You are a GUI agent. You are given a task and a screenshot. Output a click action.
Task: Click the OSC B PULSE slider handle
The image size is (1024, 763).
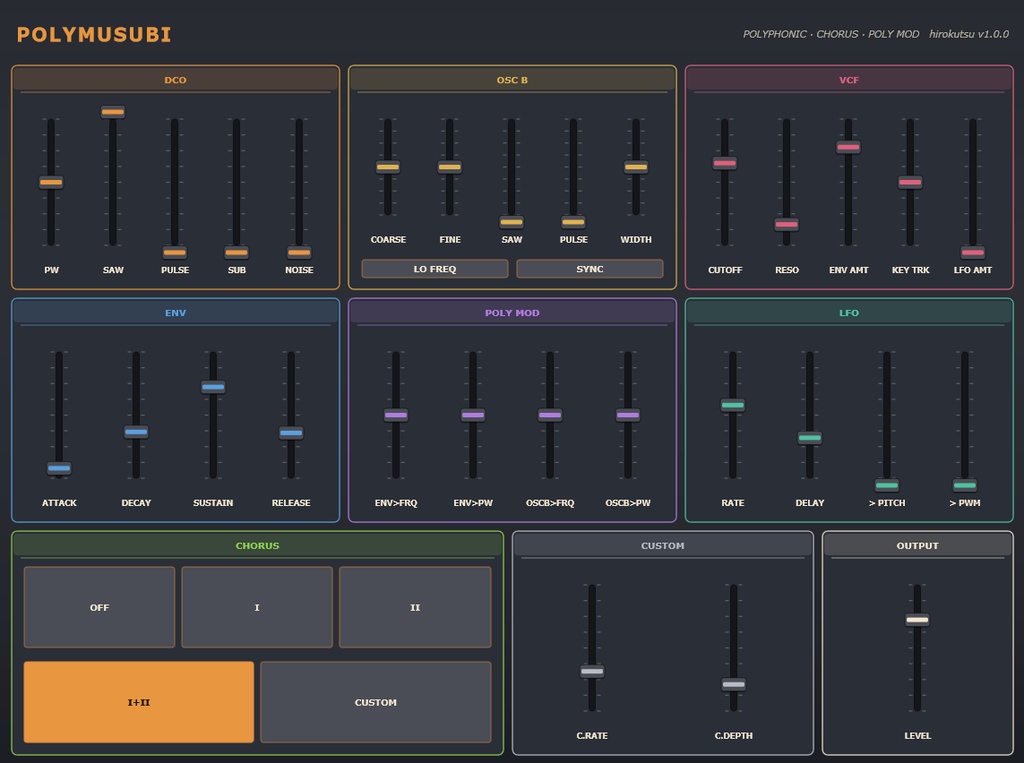point(573,222)
